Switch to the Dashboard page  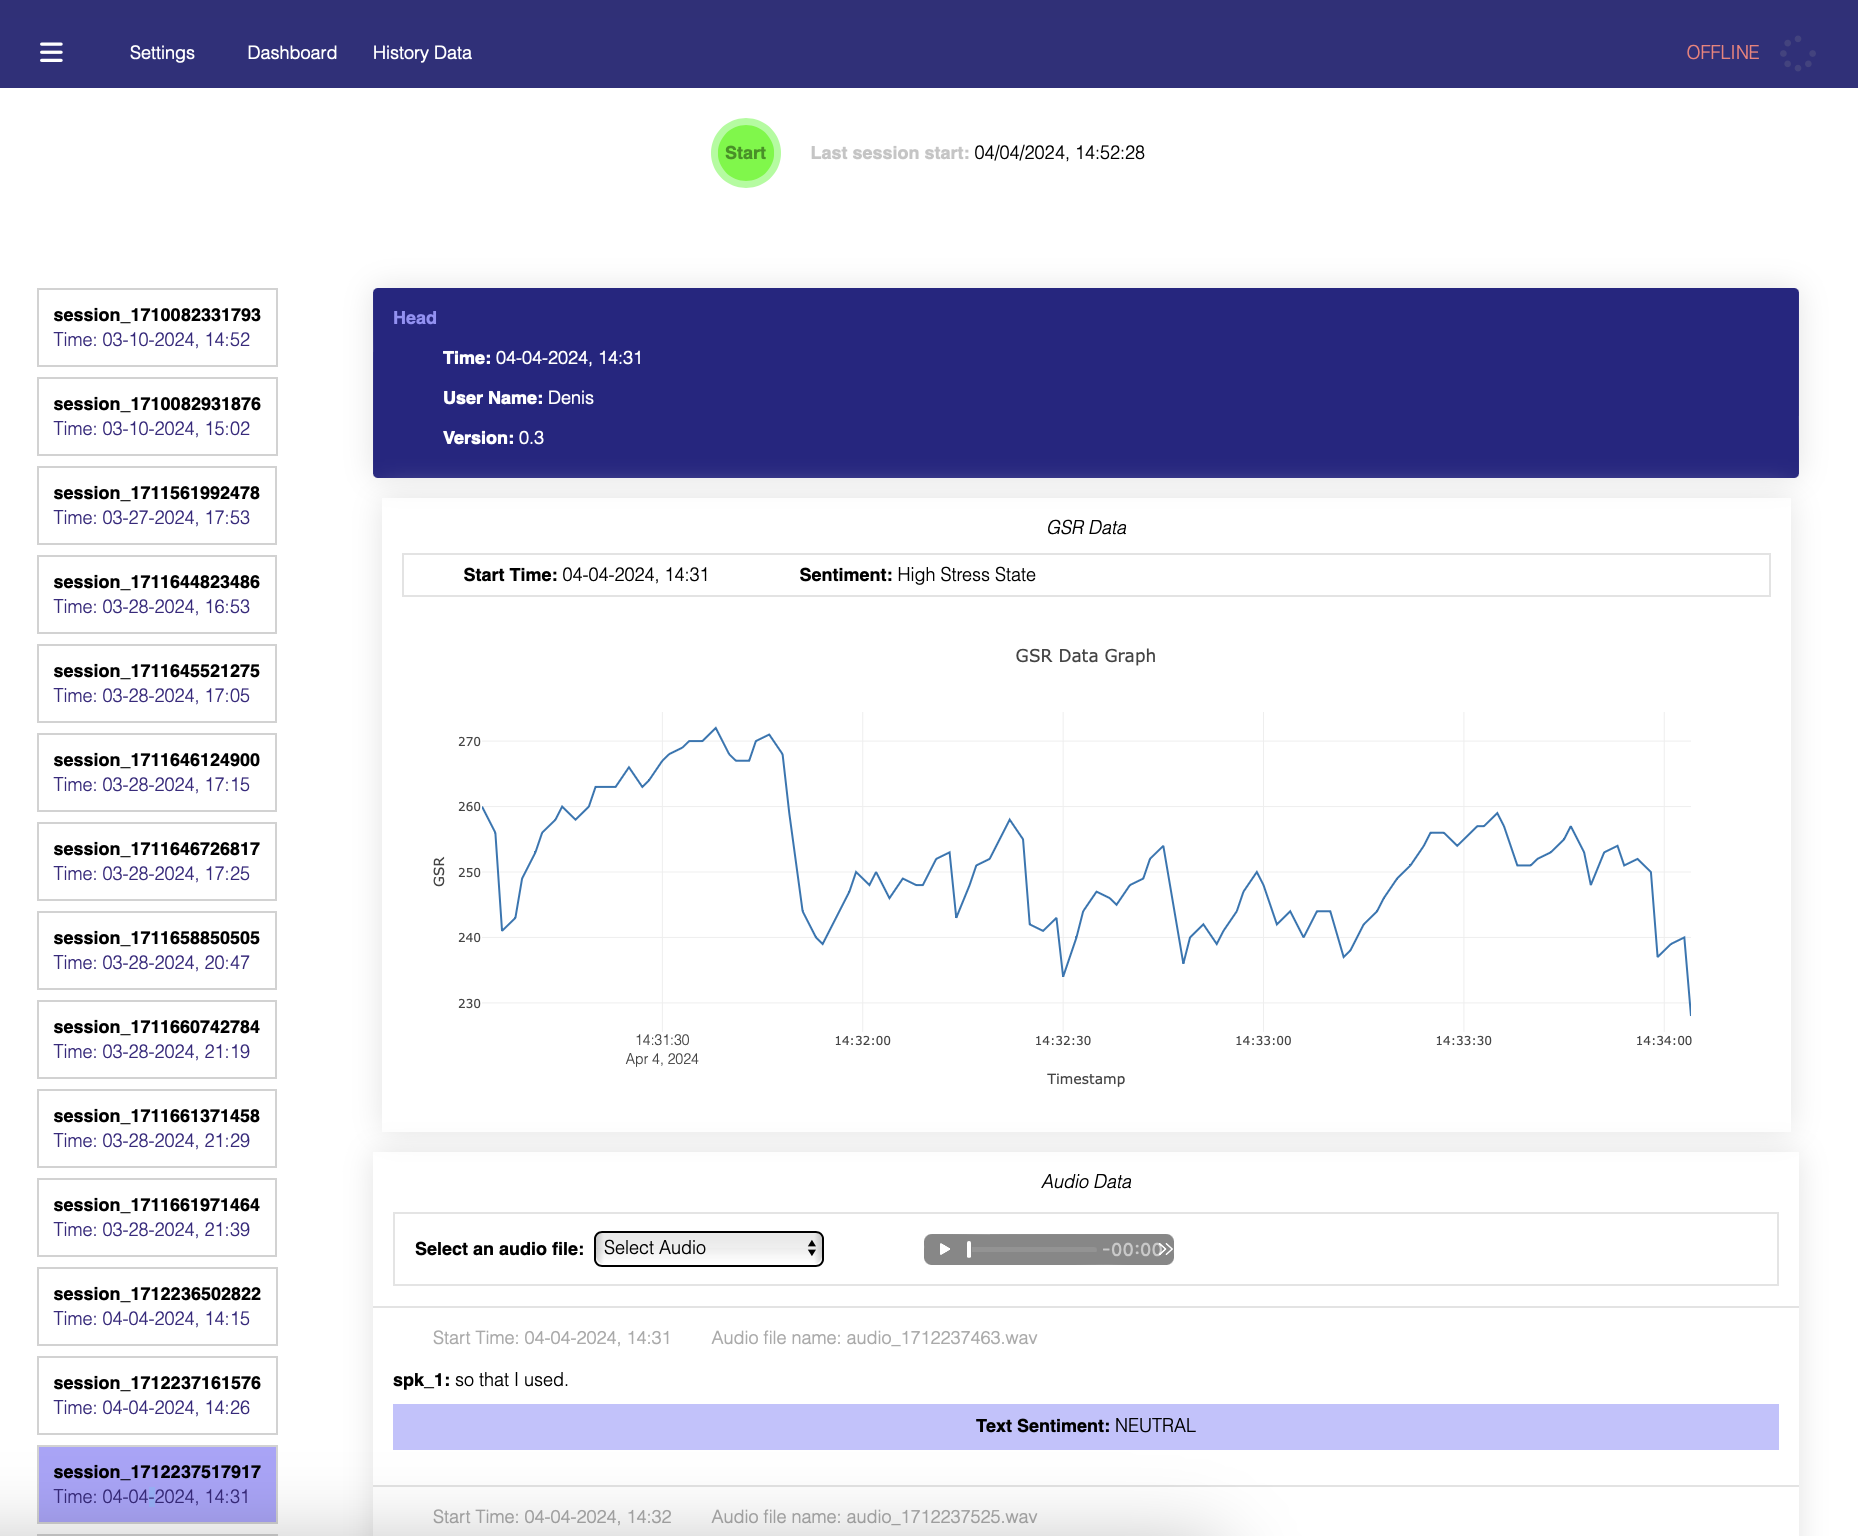point(292,52)
